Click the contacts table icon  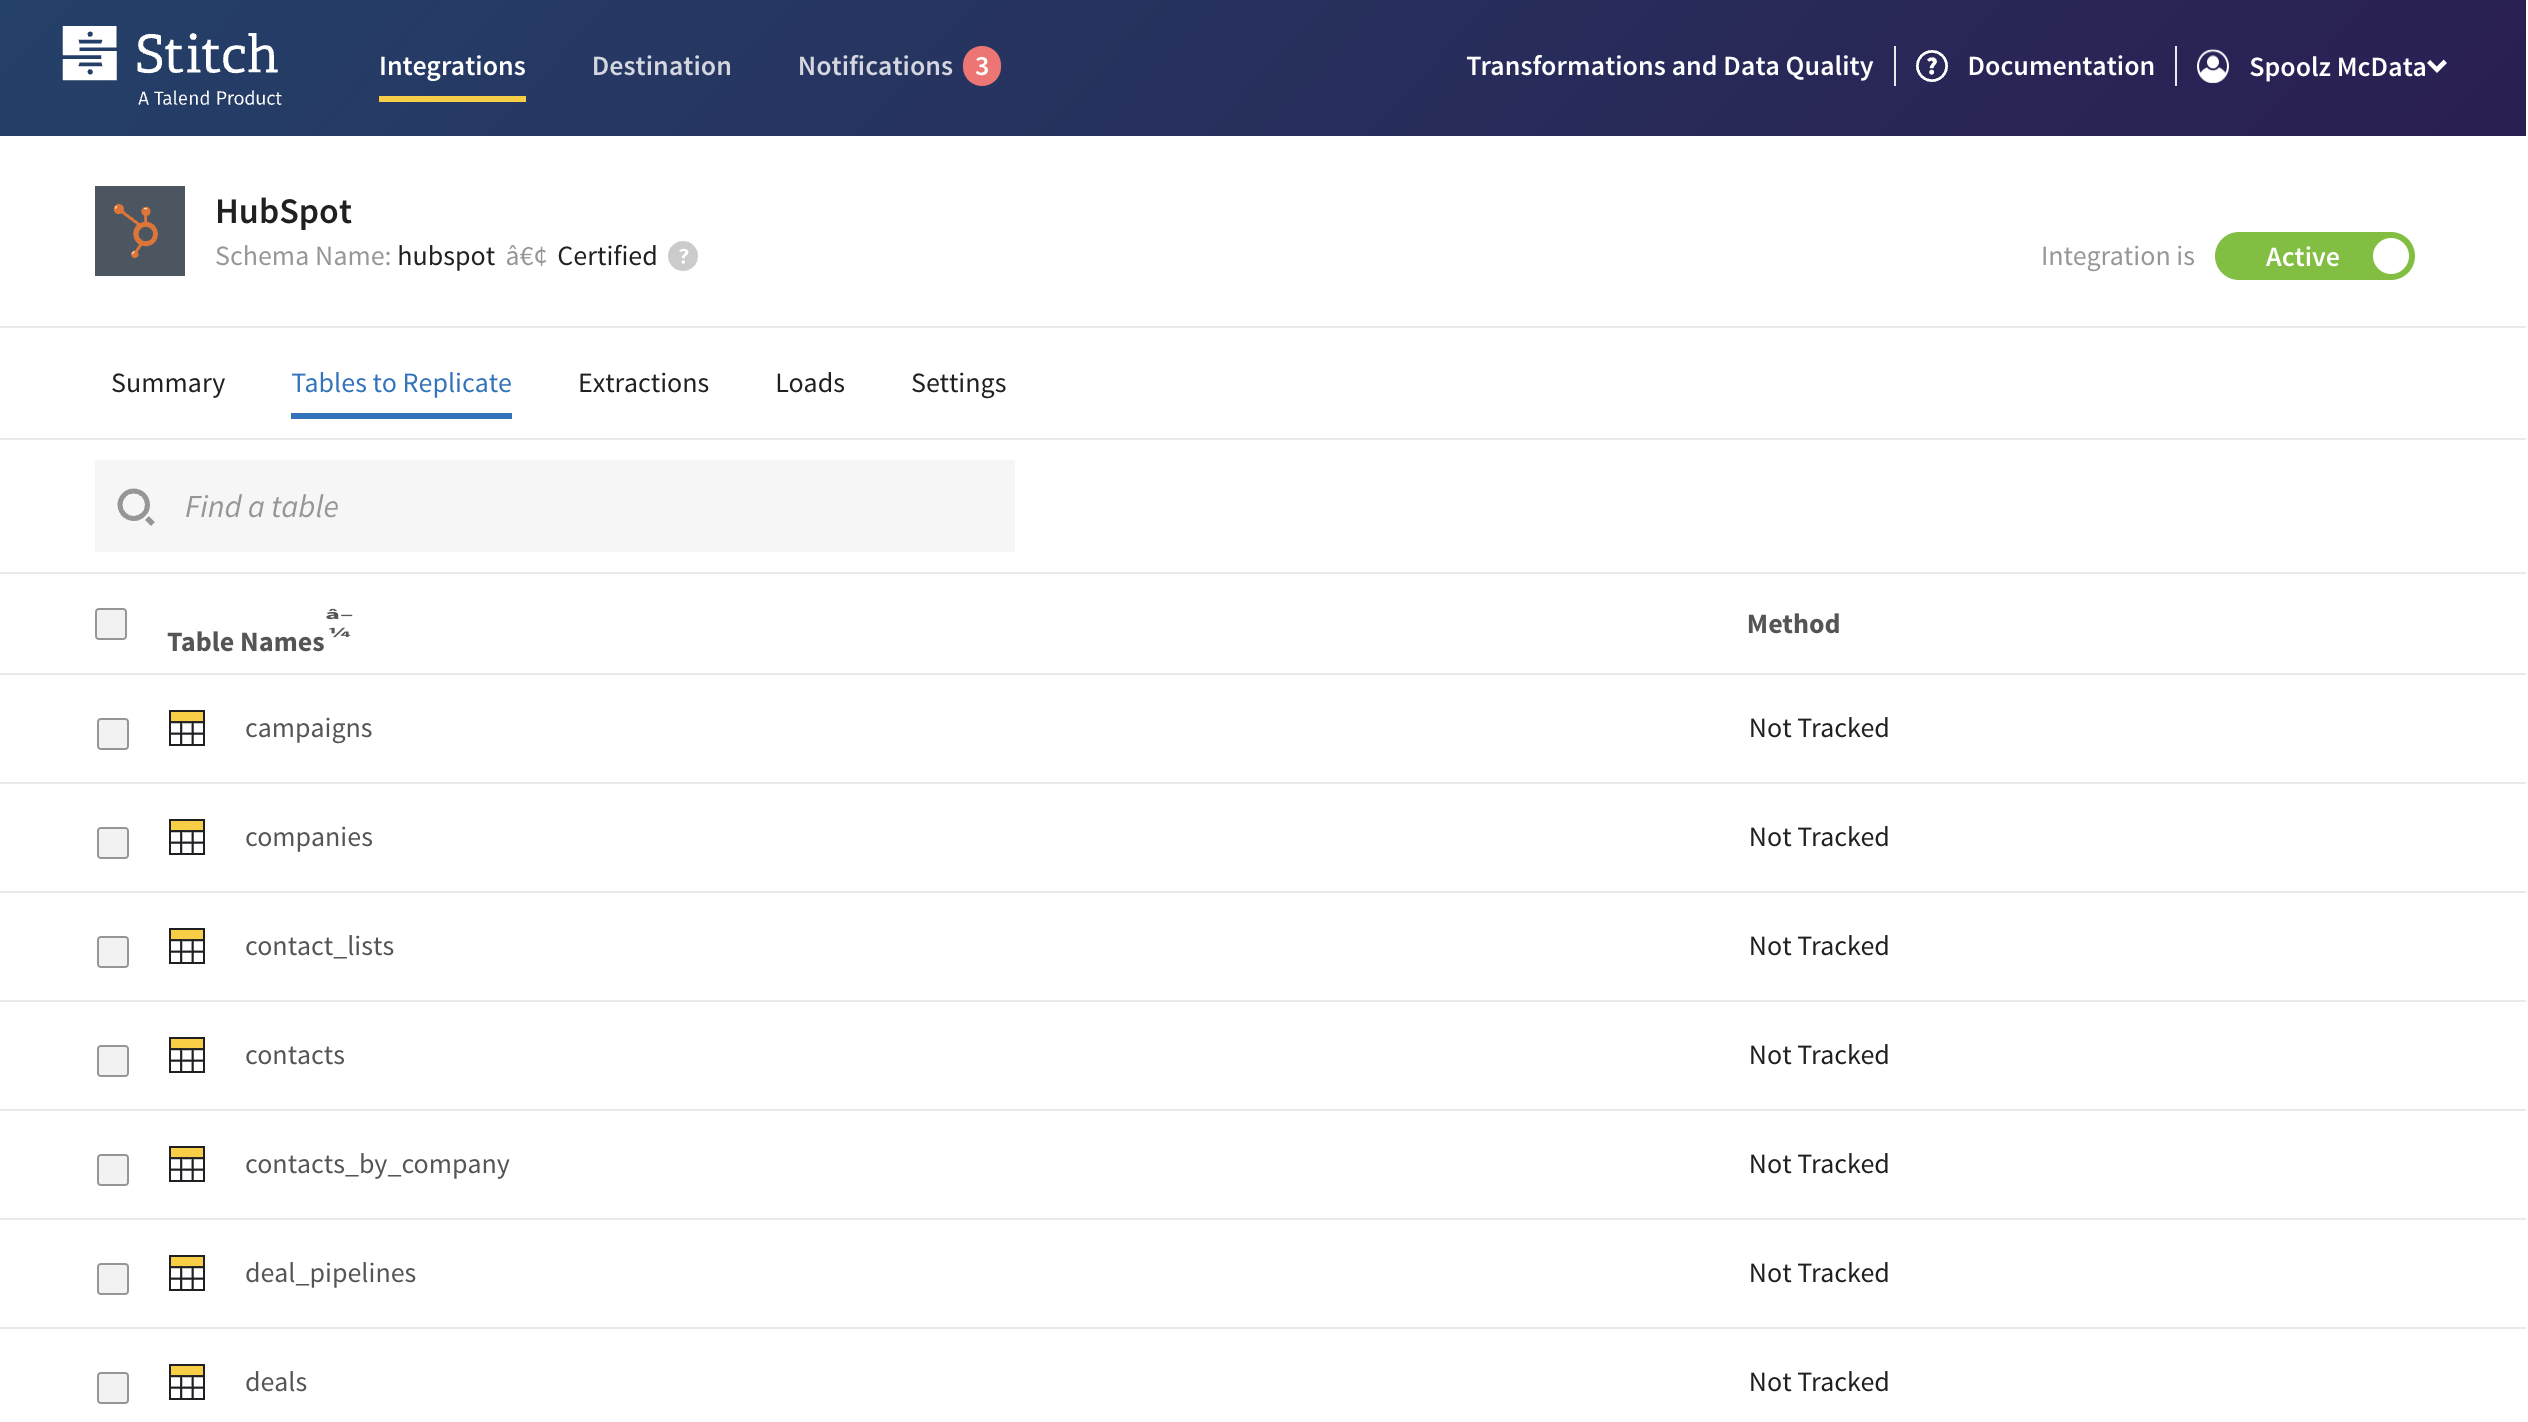pos(187,1055)
